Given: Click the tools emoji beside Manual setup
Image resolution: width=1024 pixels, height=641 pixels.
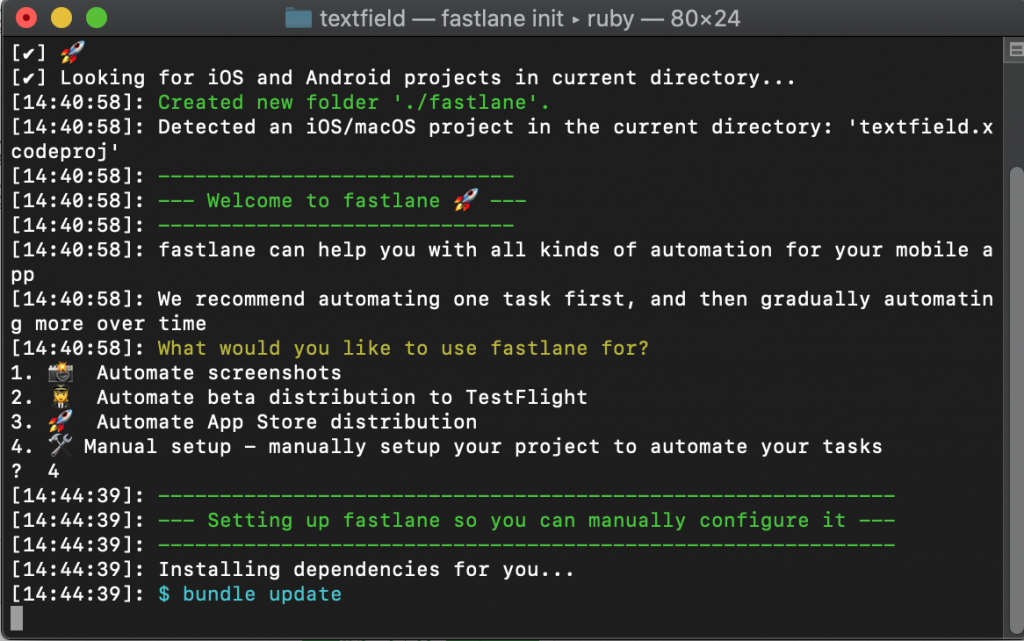Looking at the screenshot, I should [x=60, y=446].
